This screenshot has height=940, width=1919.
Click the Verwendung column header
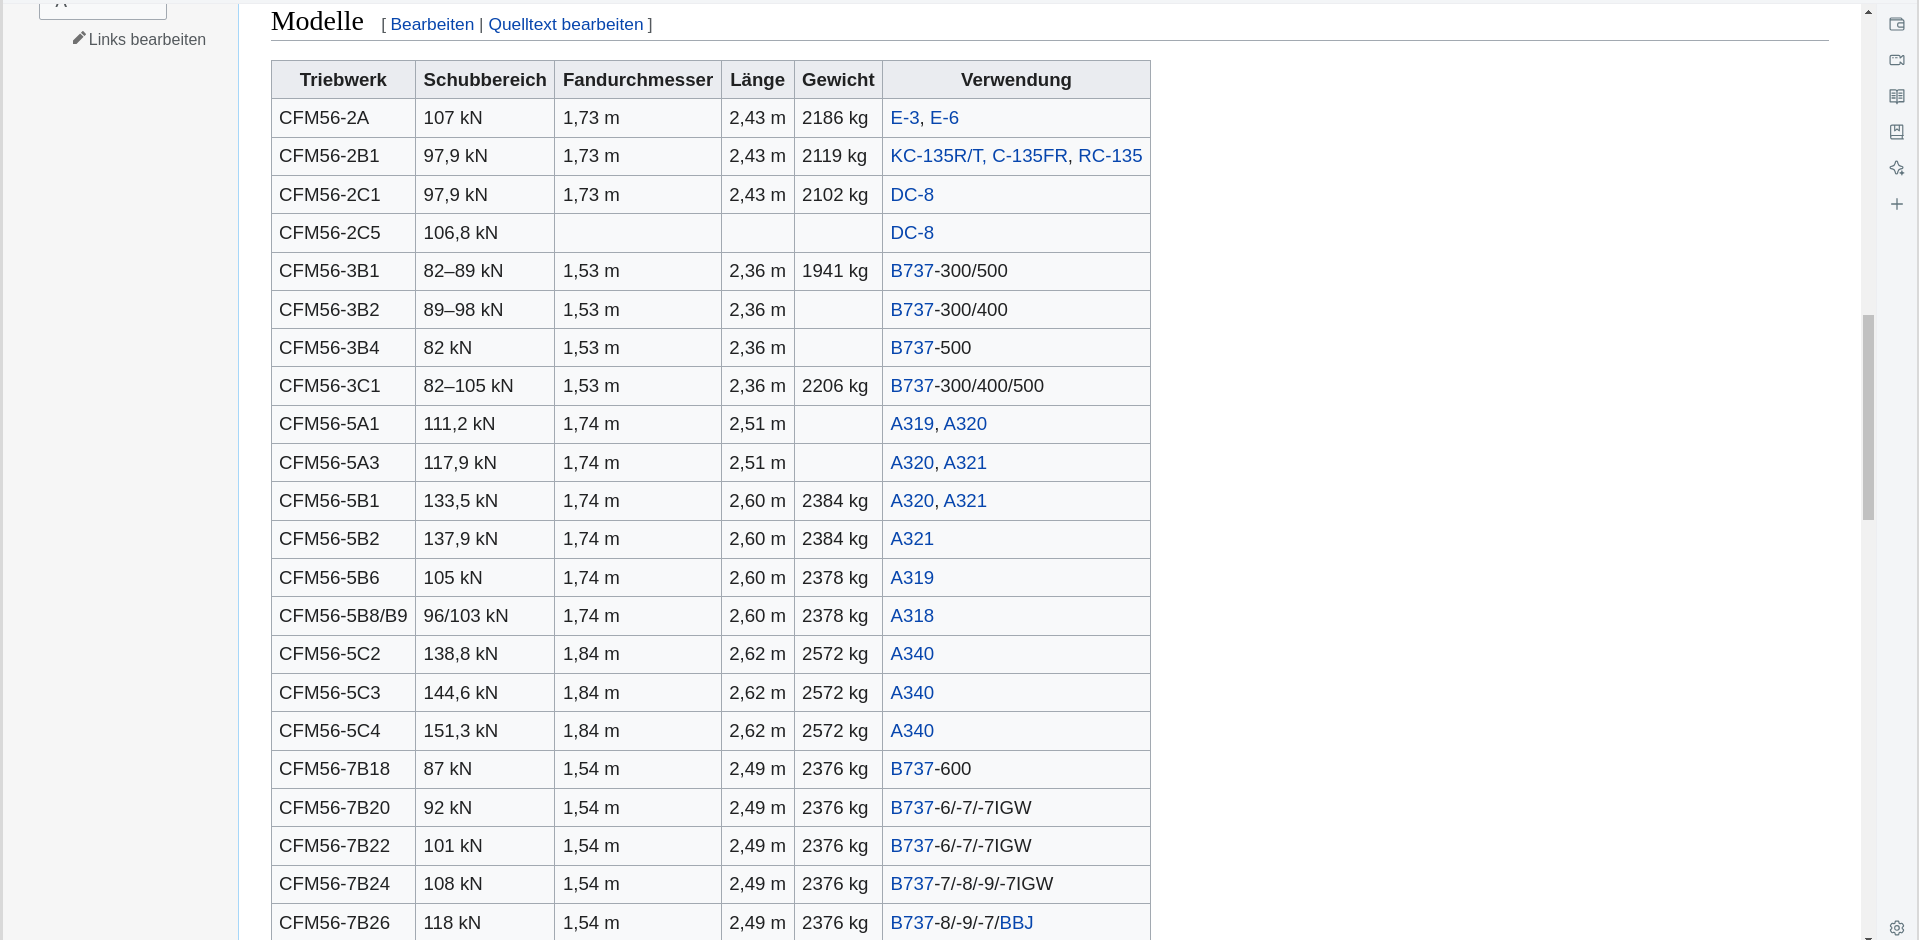click(1016, 80)
